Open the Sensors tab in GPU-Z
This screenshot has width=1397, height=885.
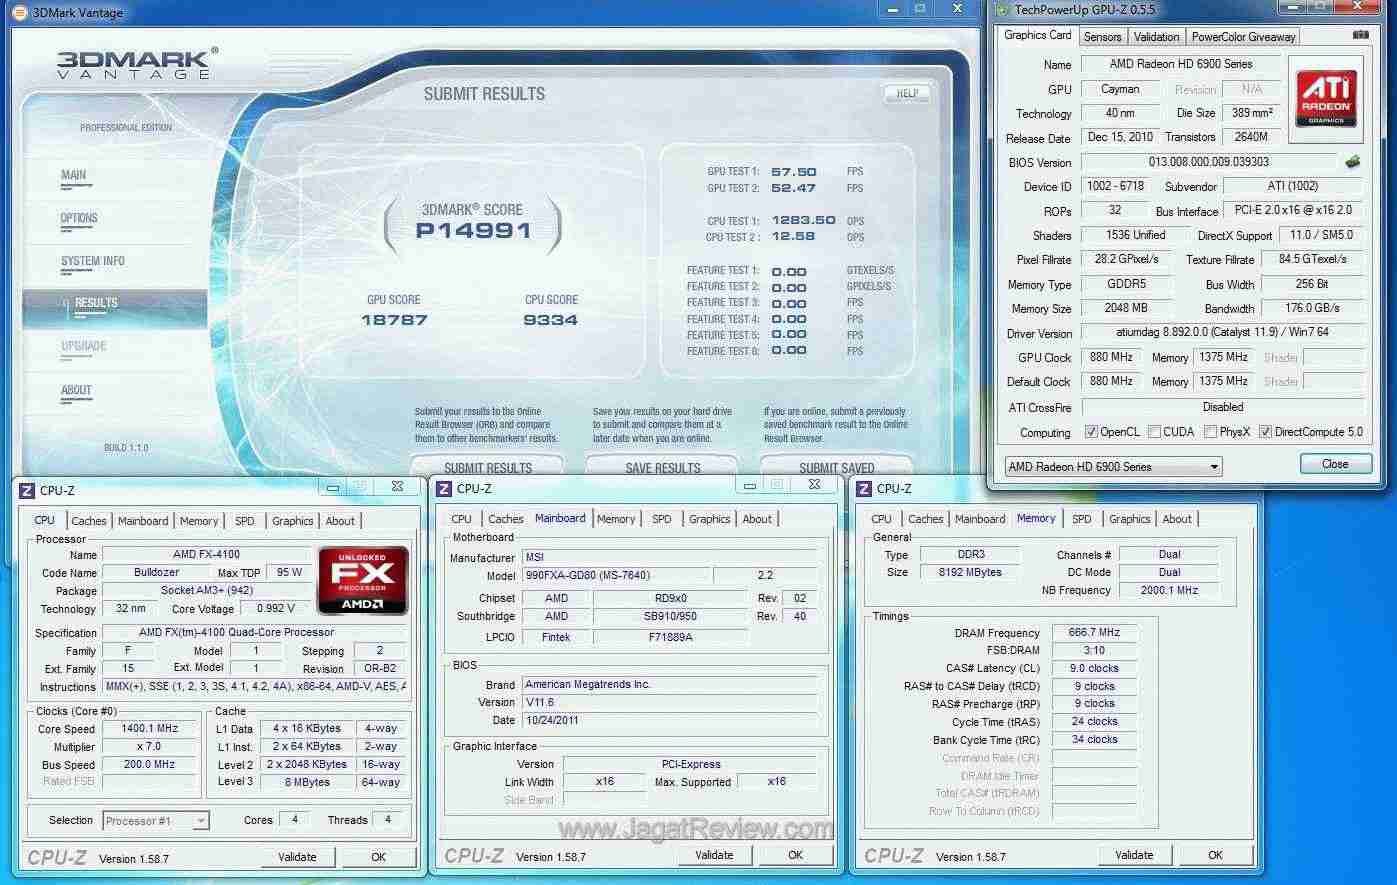coord(1102,37)
